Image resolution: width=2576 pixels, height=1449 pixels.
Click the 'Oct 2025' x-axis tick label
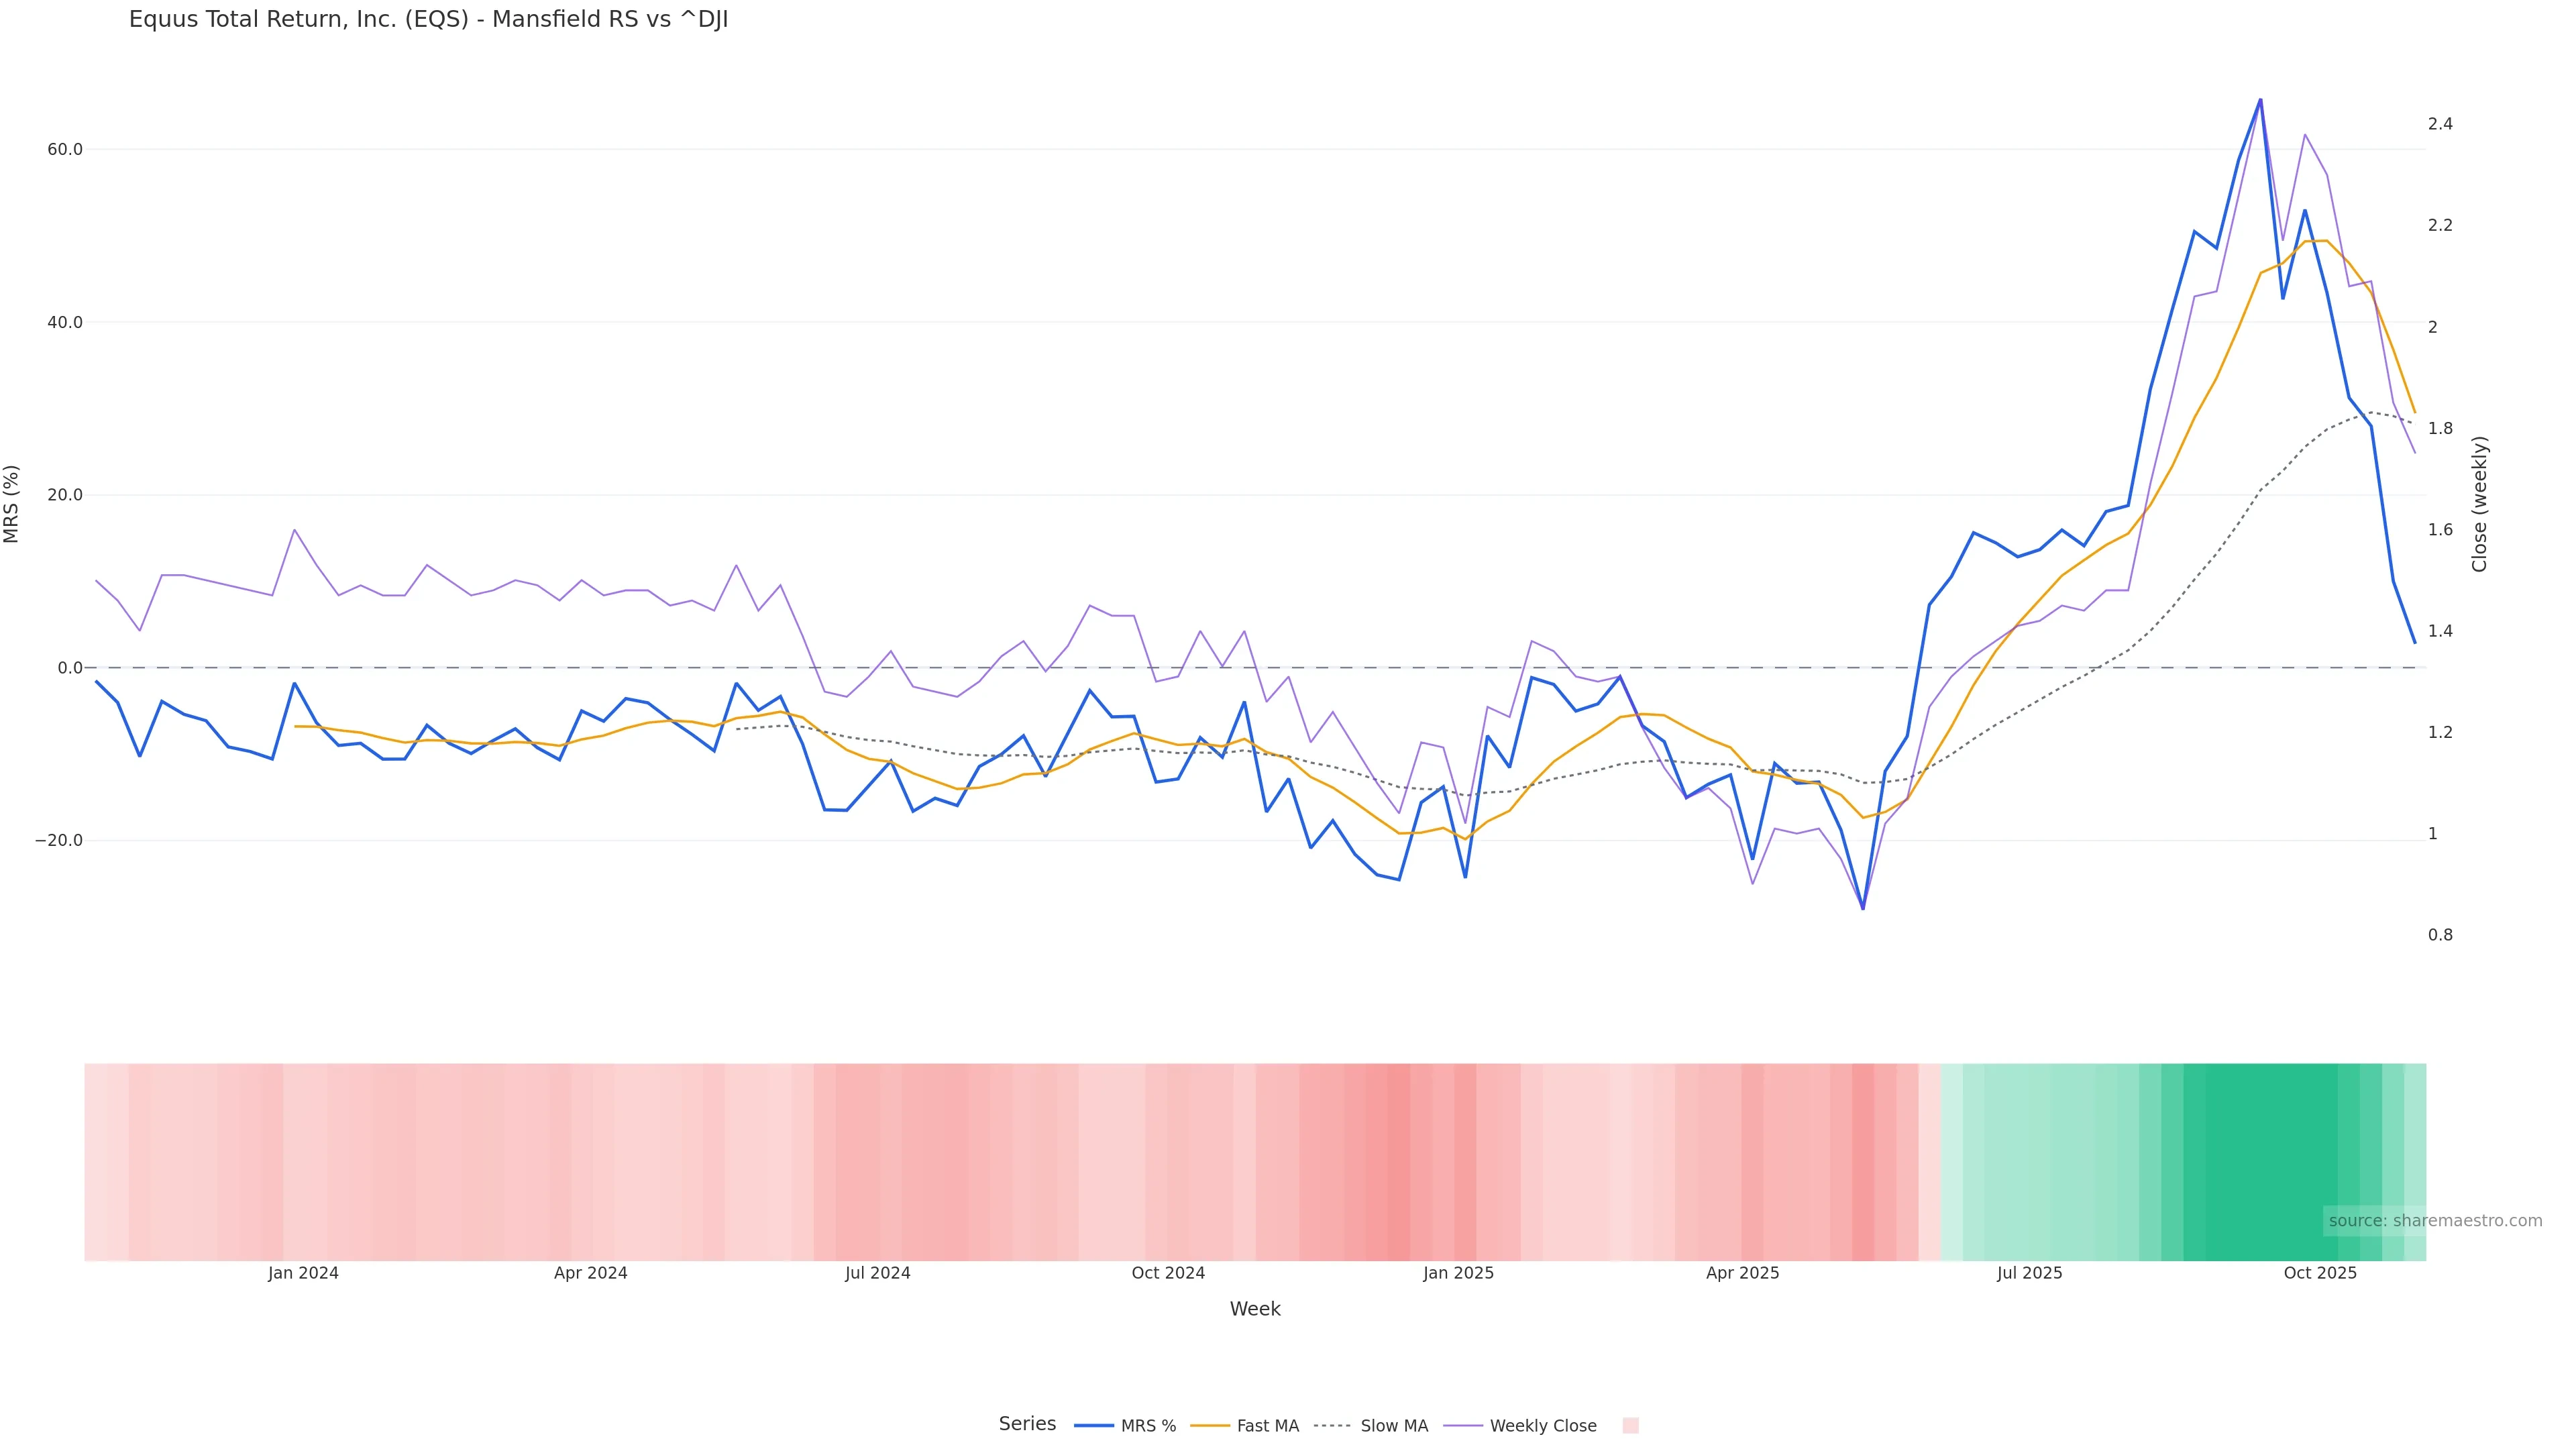click(2320, 1273)
